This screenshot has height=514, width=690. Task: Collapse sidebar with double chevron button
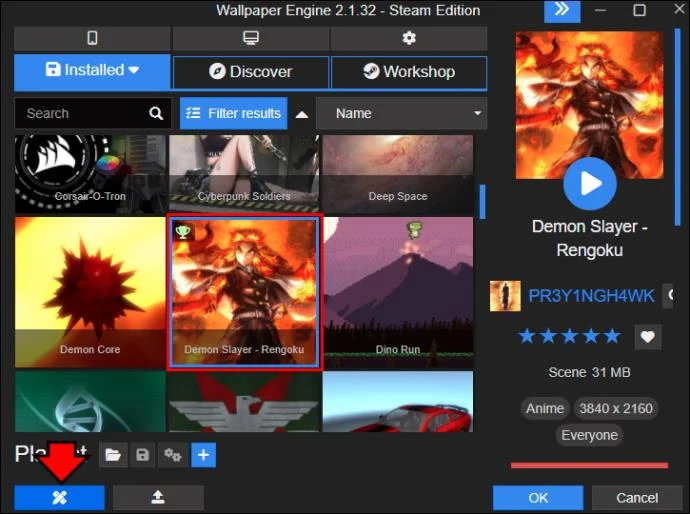[562, 10]
